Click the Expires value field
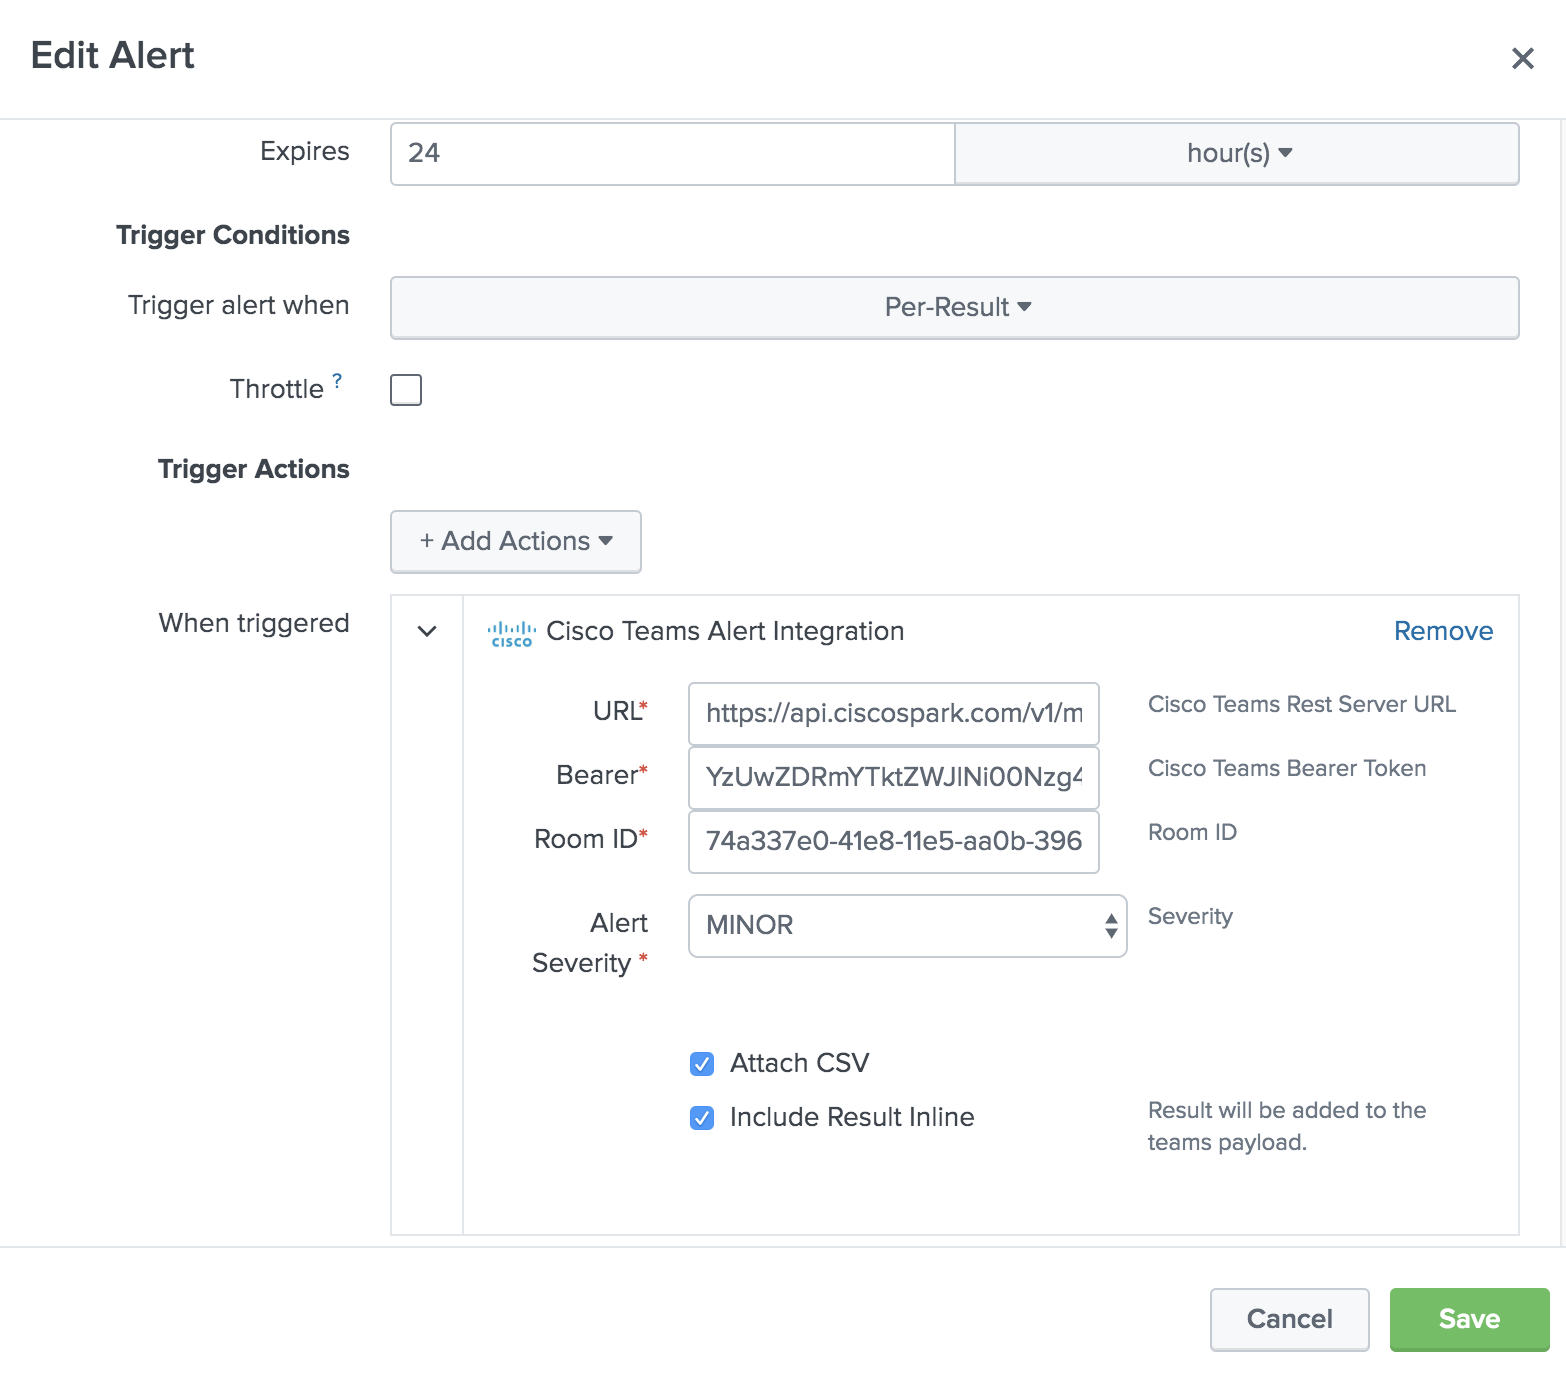The height and width of the screenshot is (1380, 1566). tap(672, 153)
